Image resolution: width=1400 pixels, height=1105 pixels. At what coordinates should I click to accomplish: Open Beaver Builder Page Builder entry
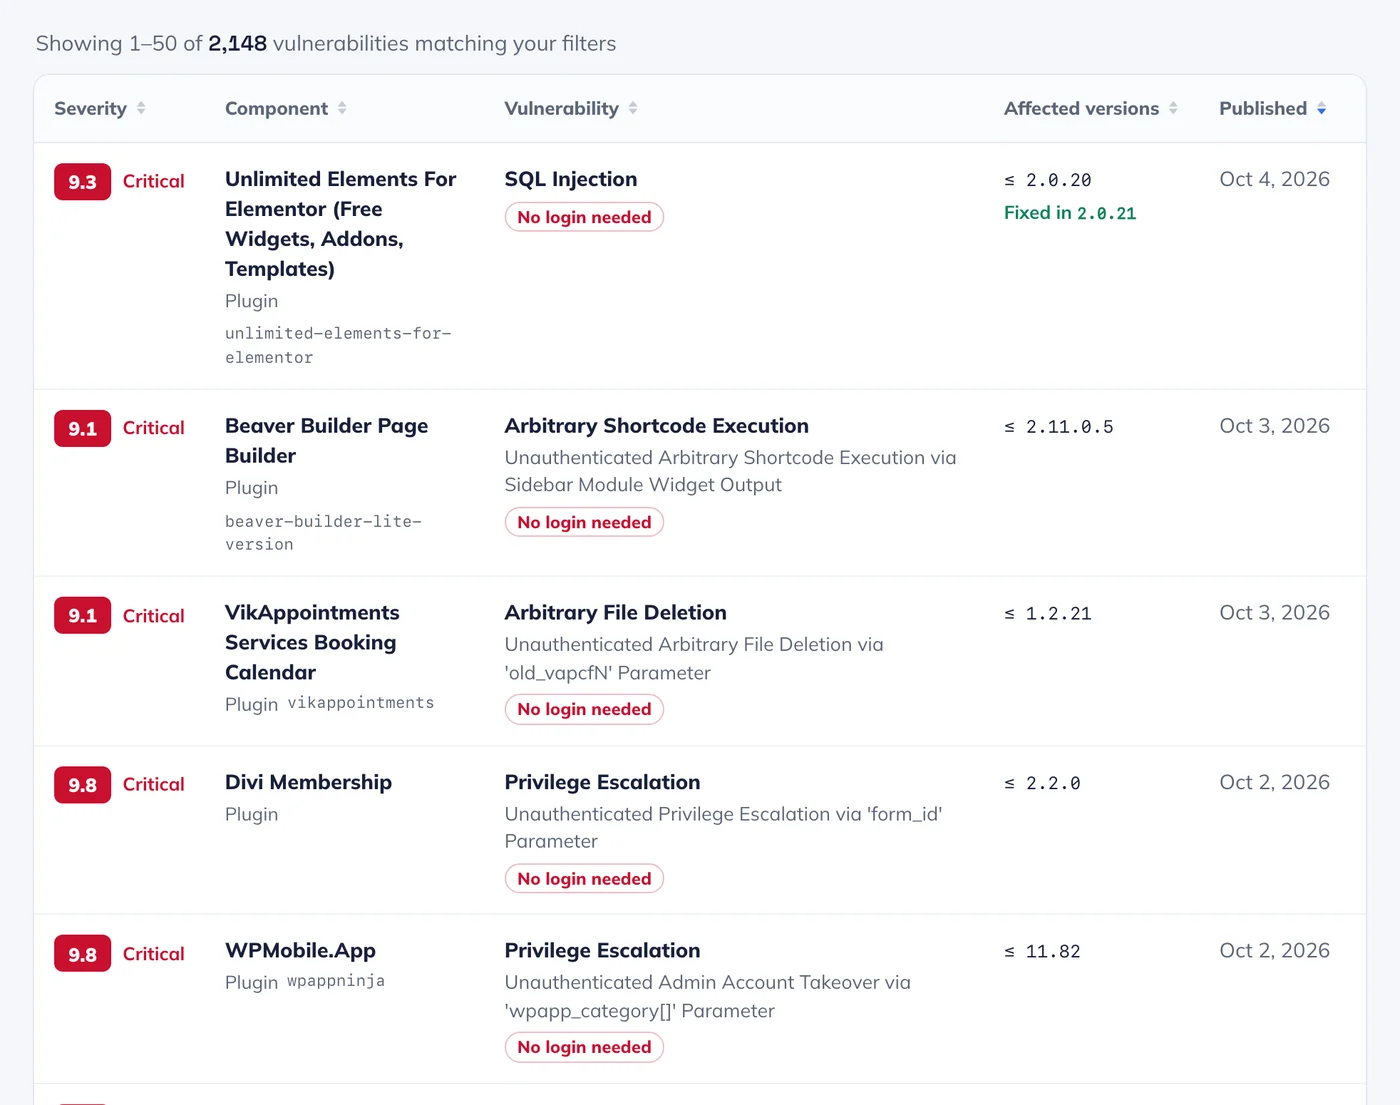tap(326, 440)
